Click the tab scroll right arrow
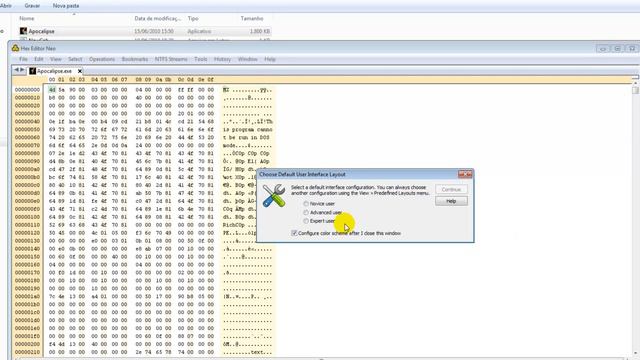This screenshot has width=640, height=360. coord(22,70)
